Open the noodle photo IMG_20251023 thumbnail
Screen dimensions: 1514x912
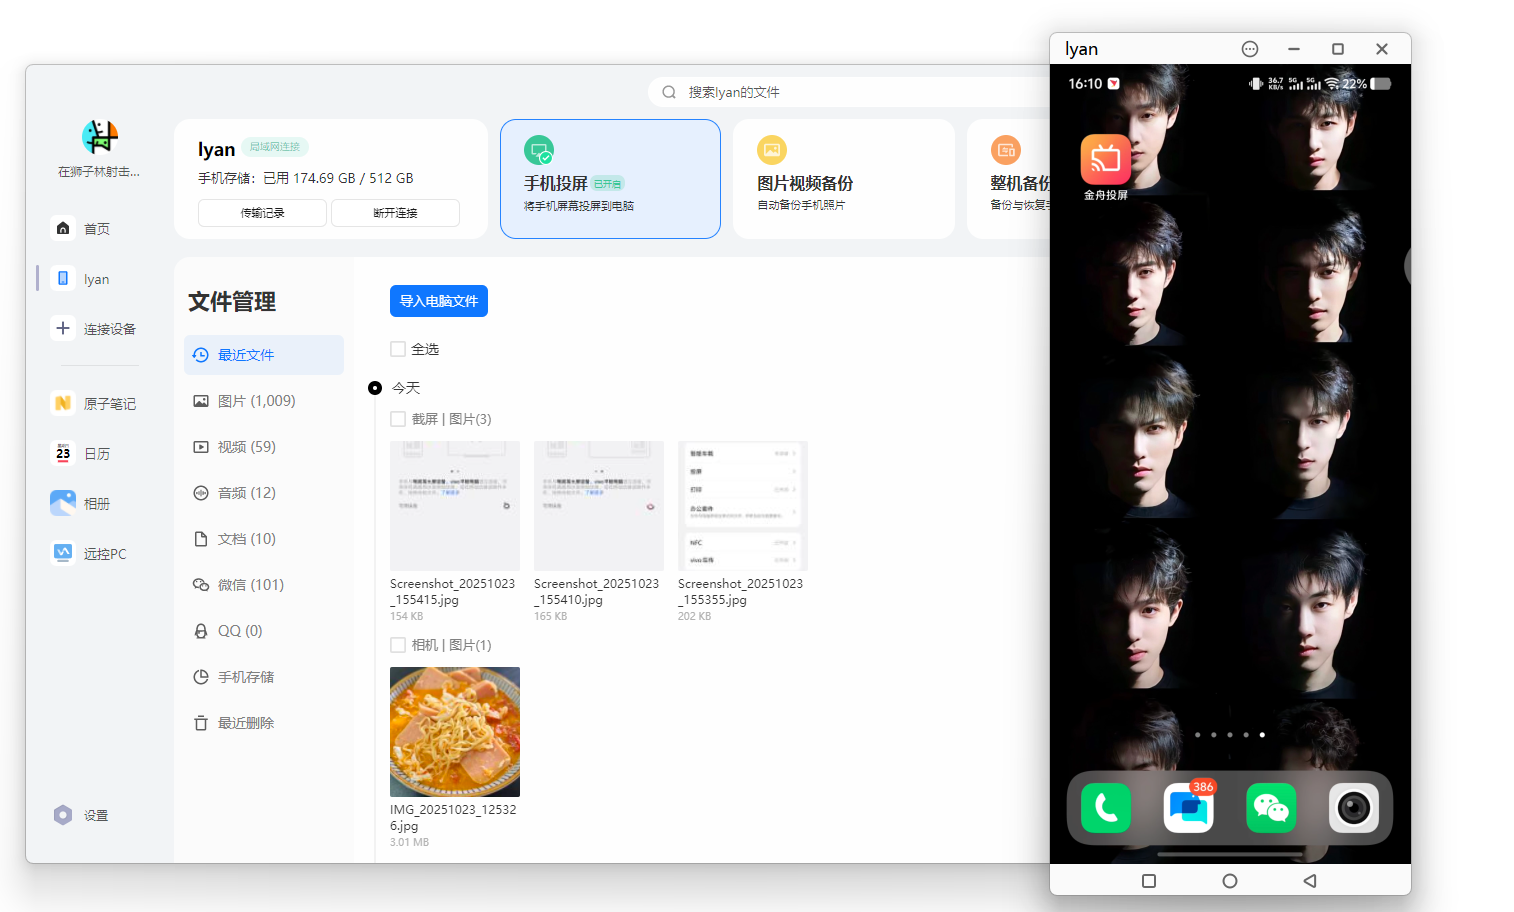[x=455, y=732]
